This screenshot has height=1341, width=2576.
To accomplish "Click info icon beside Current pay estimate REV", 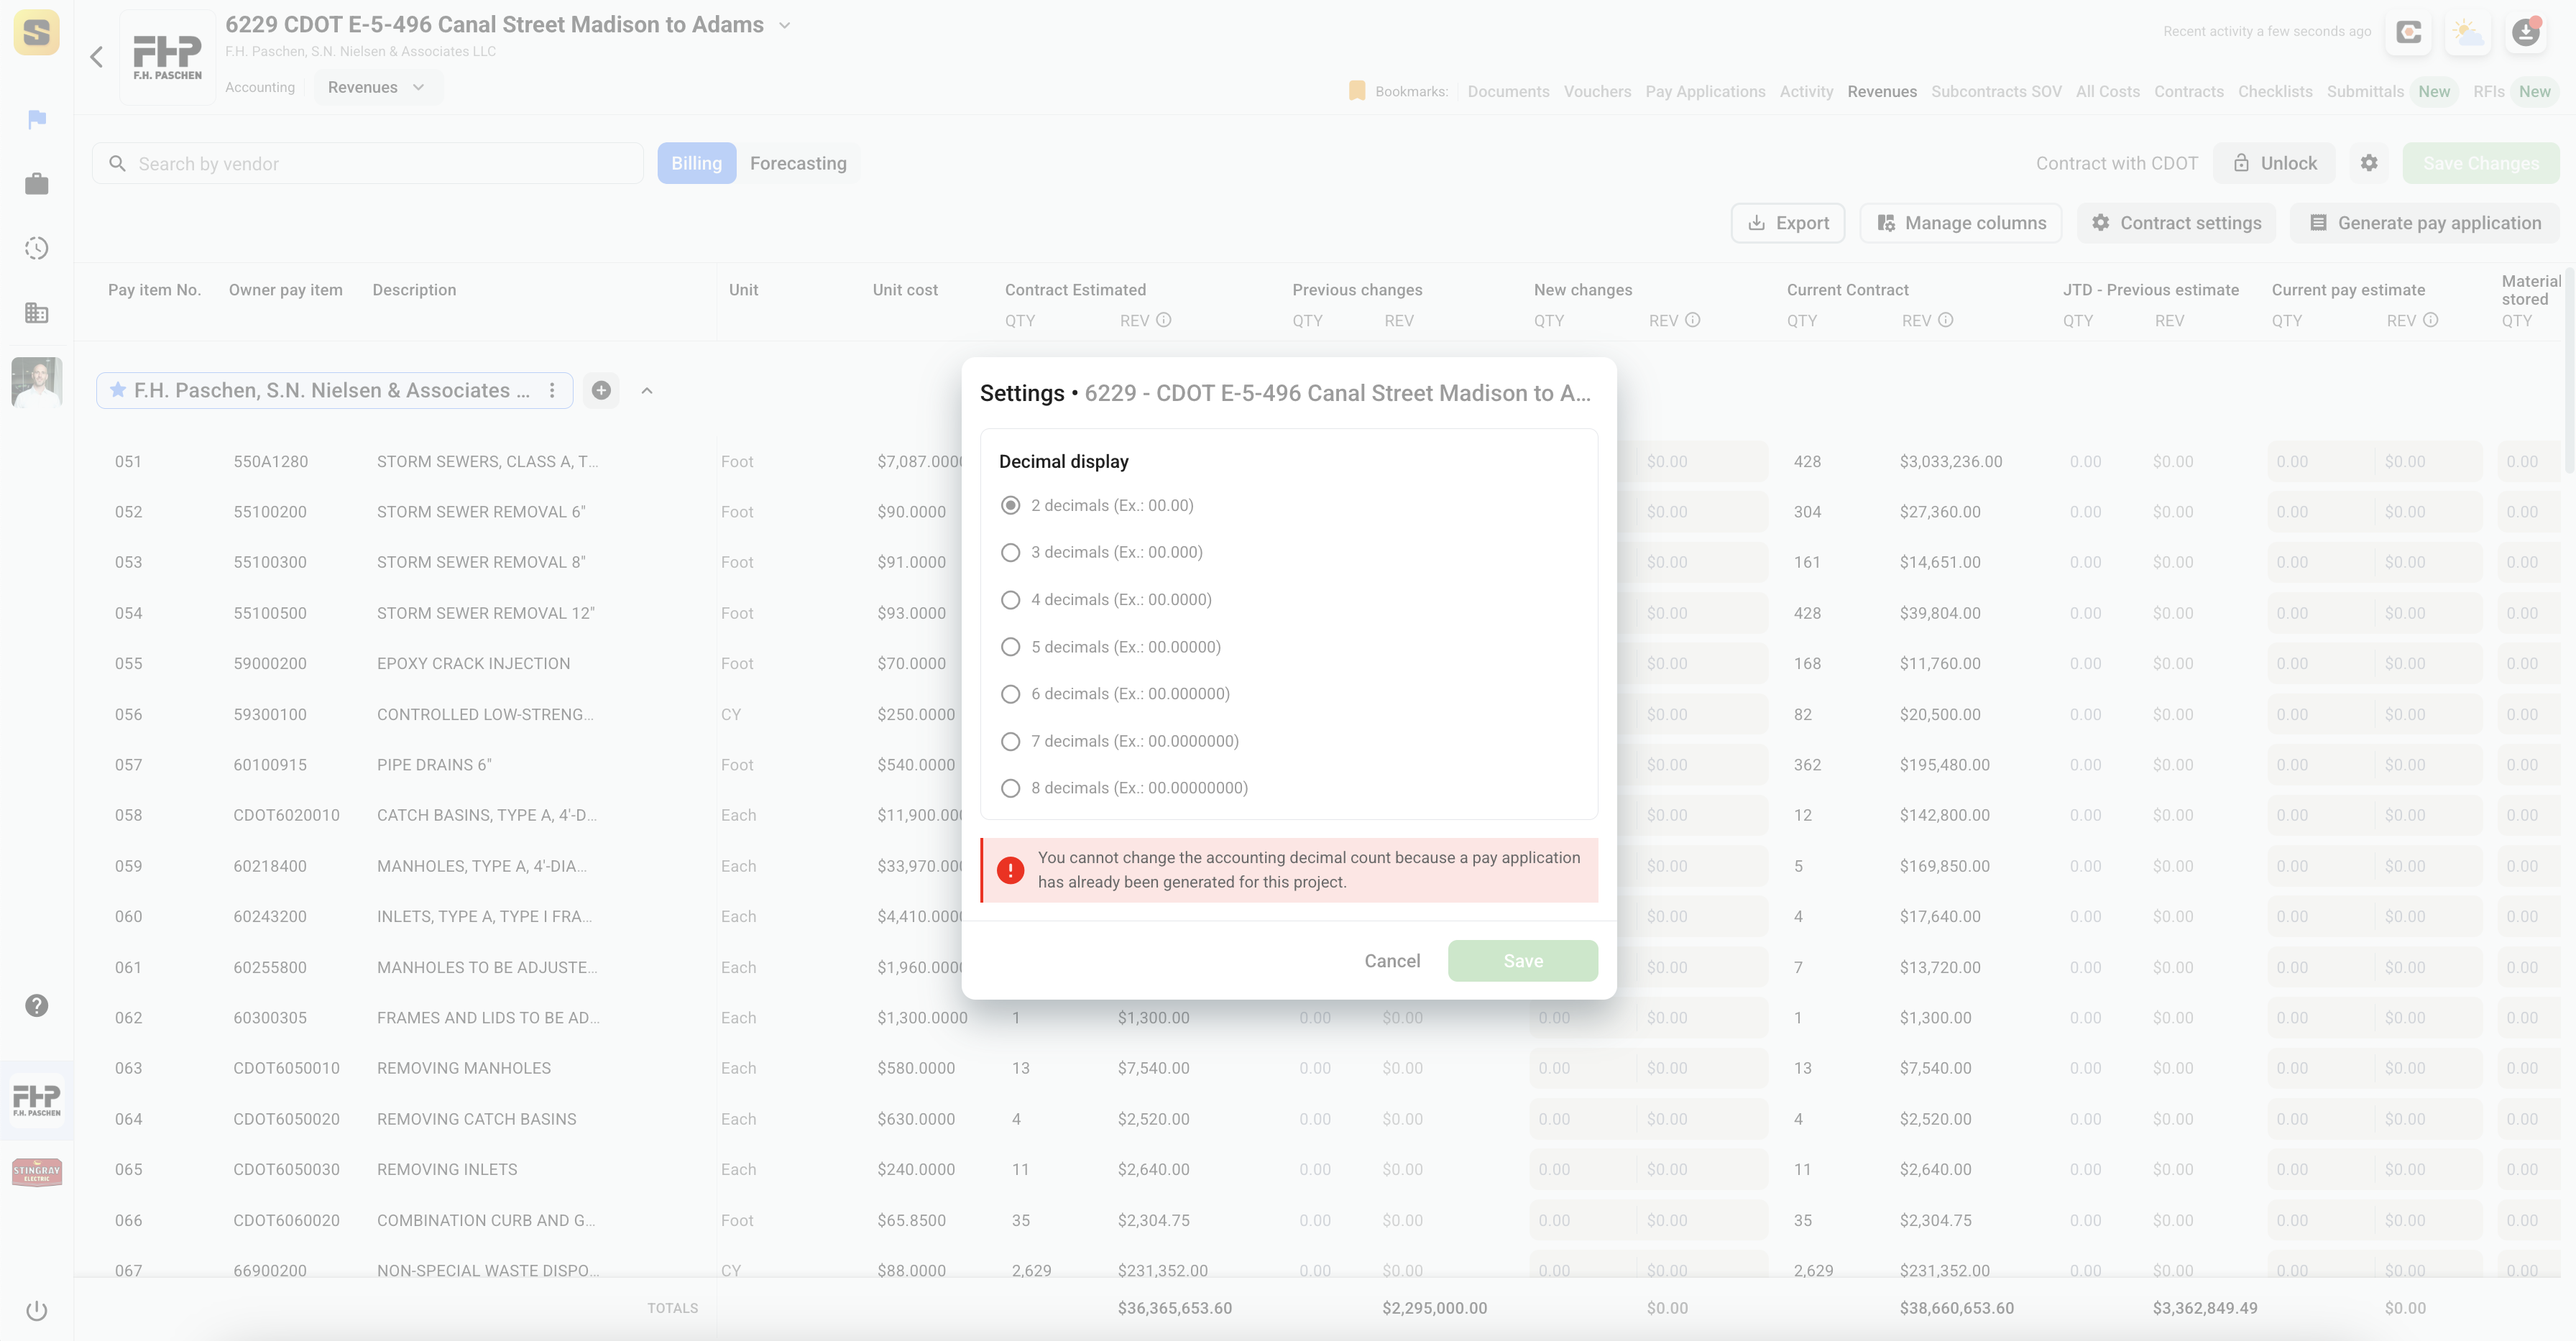I will pyautogui.click(x=2431, y=320).
